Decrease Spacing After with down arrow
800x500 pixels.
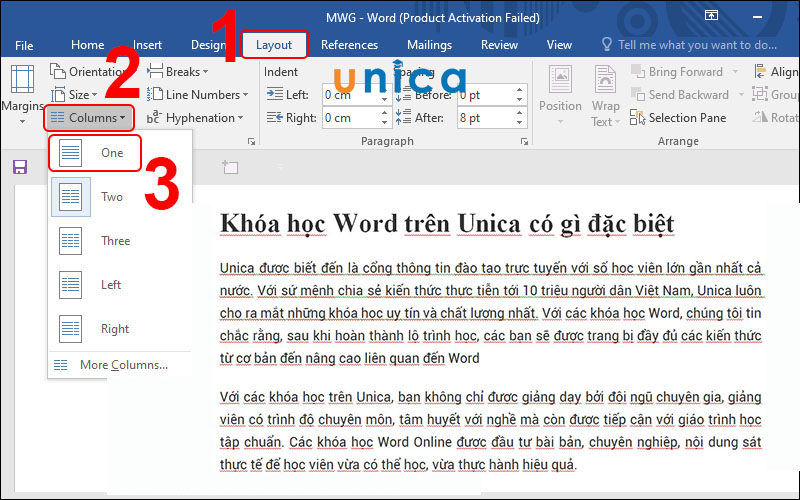519,123
